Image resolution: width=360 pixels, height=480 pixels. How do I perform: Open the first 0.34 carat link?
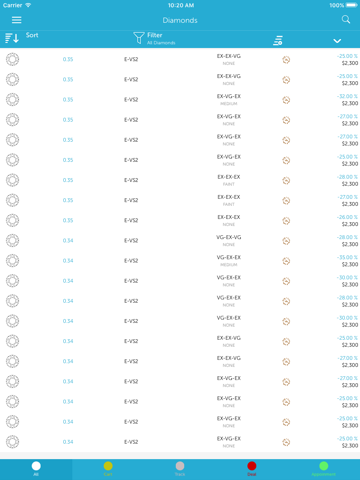(68, 241)
